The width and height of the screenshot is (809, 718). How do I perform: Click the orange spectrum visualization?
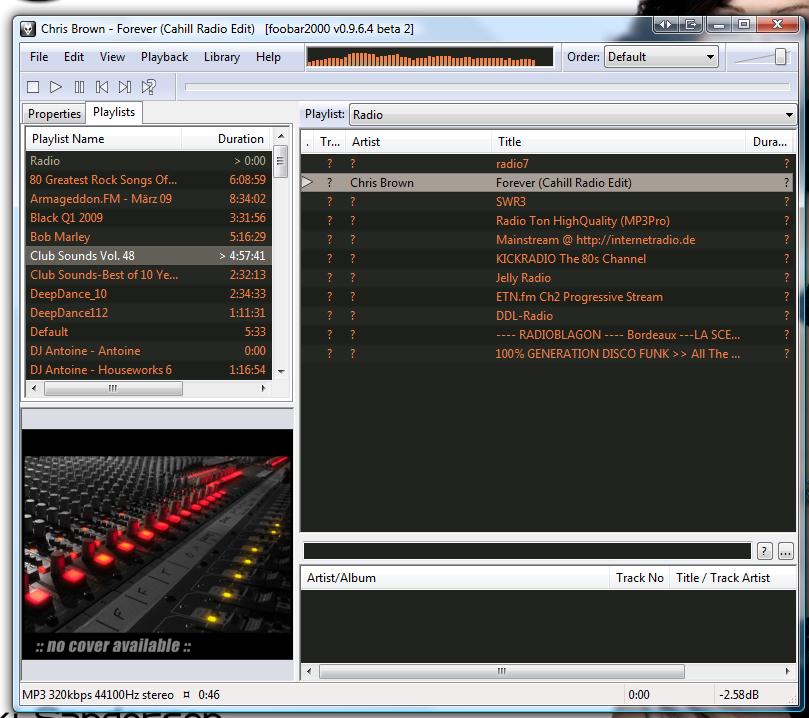[430, 57]
